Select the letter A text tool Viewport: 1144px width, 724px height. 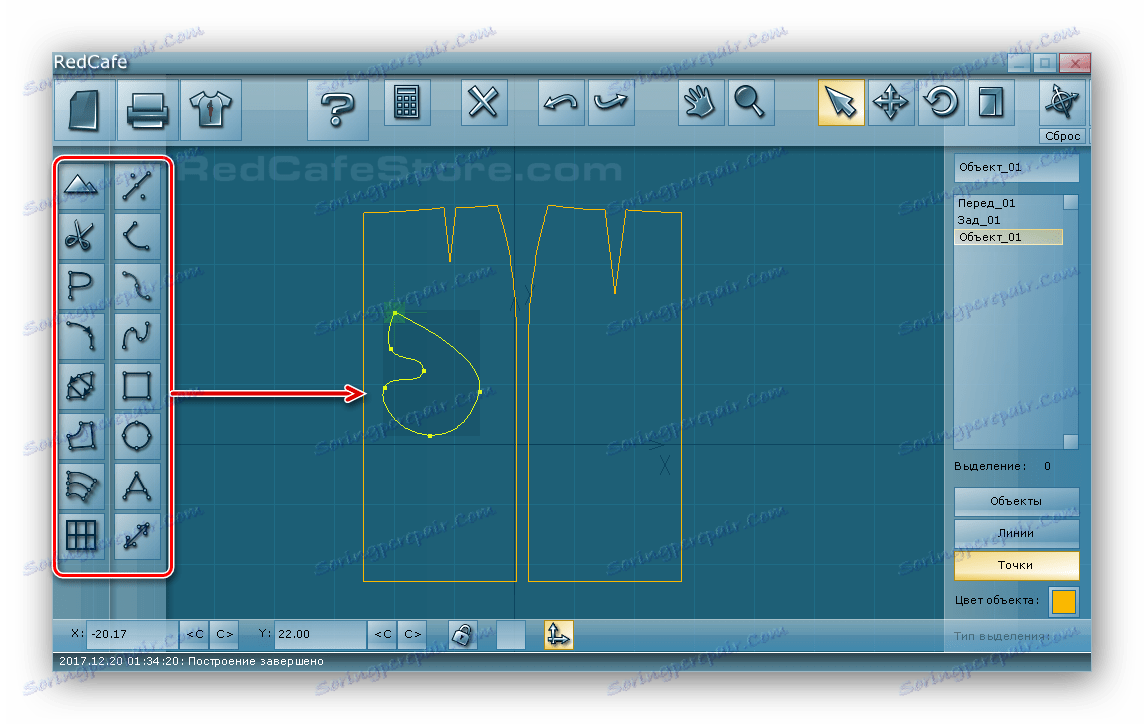pos(137,486)
